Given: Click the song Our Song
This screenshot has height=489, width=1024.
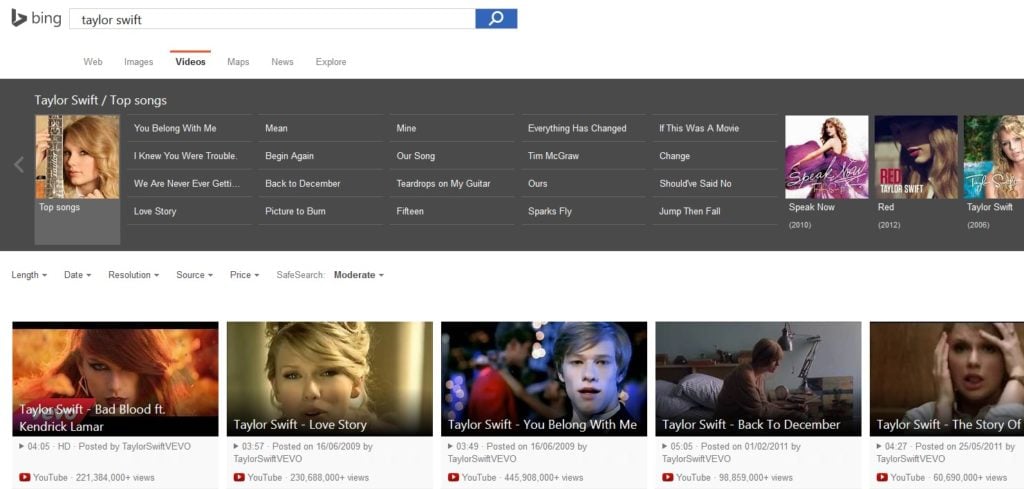Looking at the screenshot, I should (415, 156).
